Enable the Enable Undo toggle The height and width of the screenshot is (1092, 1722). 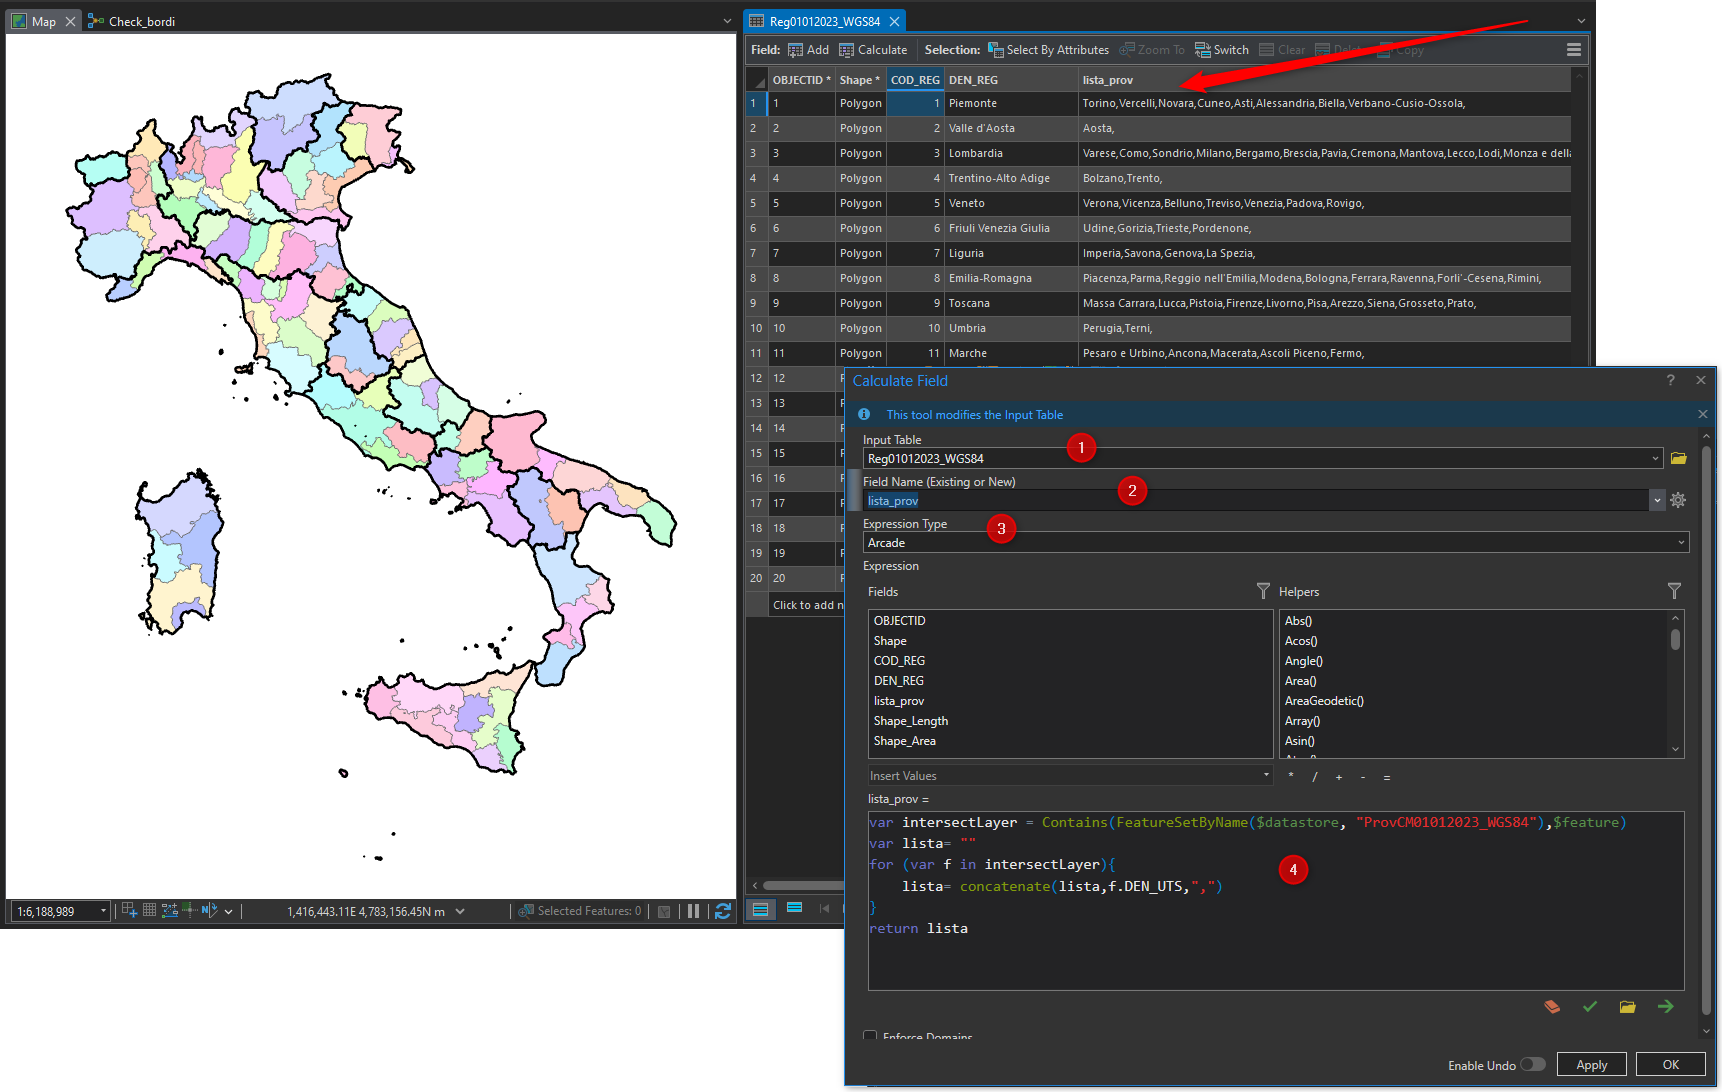1533,1065
